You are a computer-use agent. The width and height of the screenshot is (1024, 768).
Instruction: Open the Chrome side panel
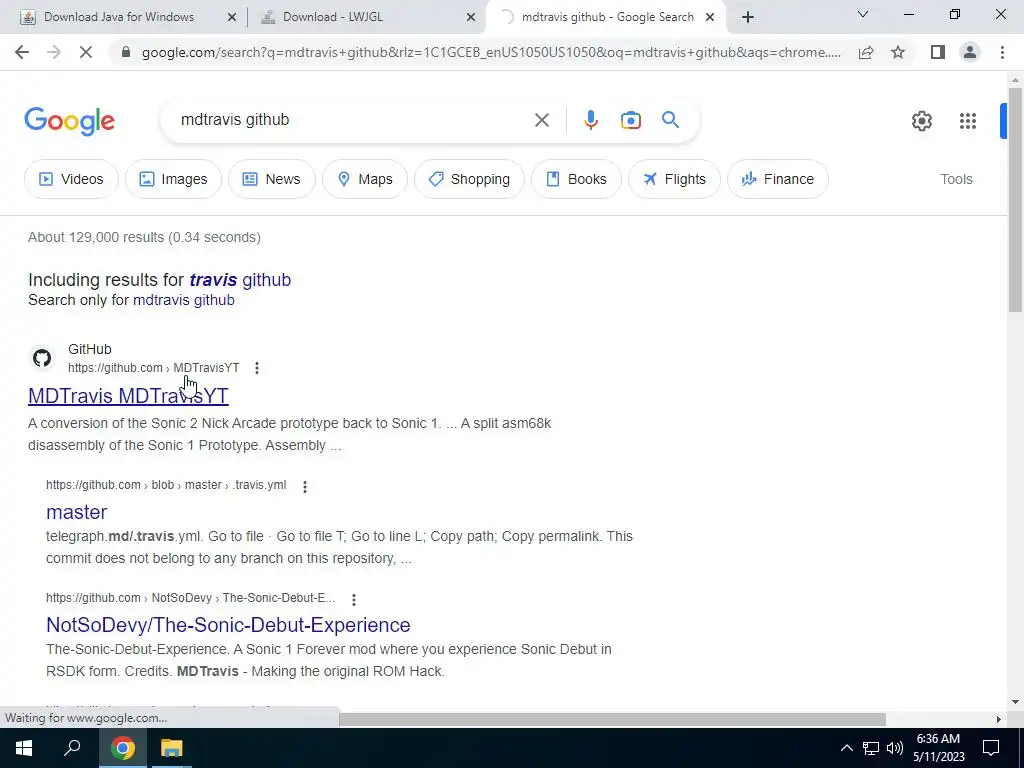(x=938, y=52)
